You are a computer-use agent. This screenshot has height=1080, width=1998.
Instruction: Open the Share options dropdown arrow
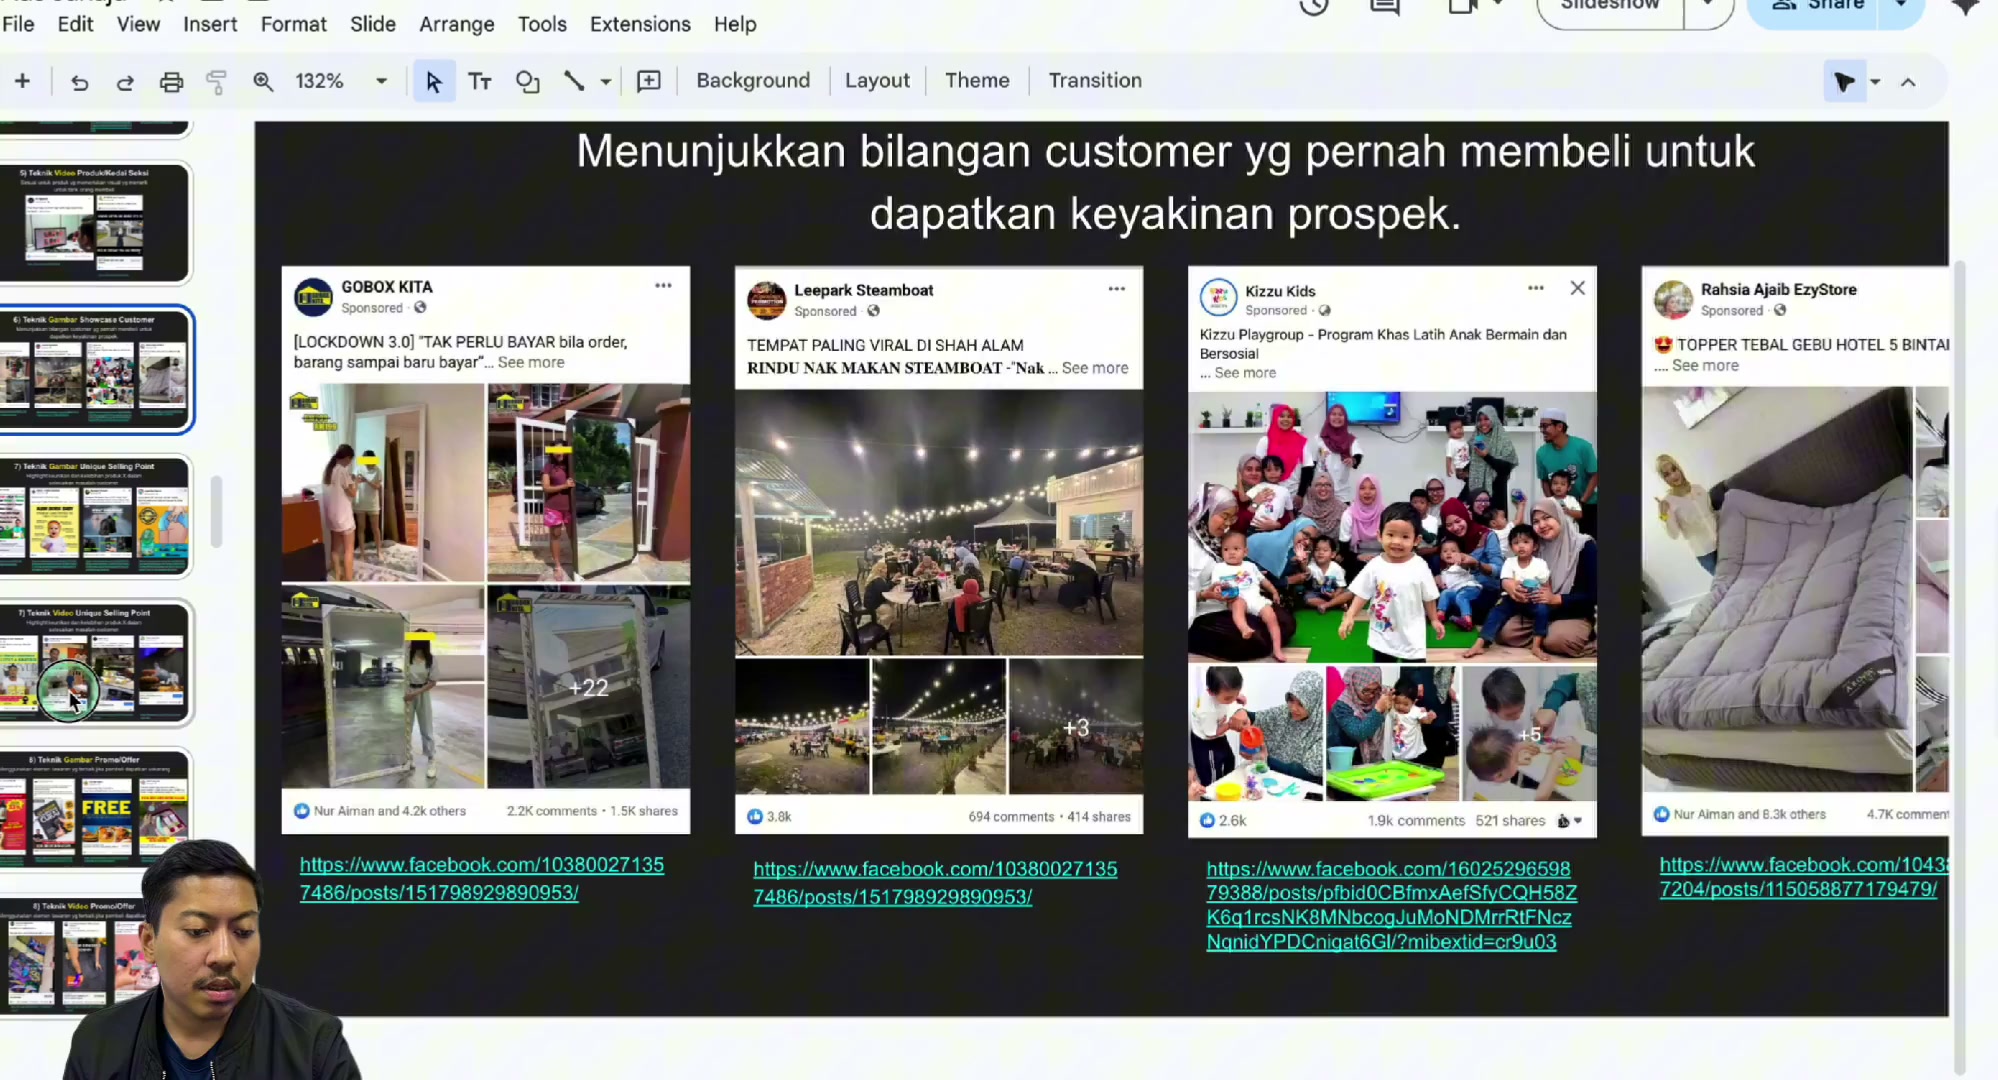coord(1900,6)
